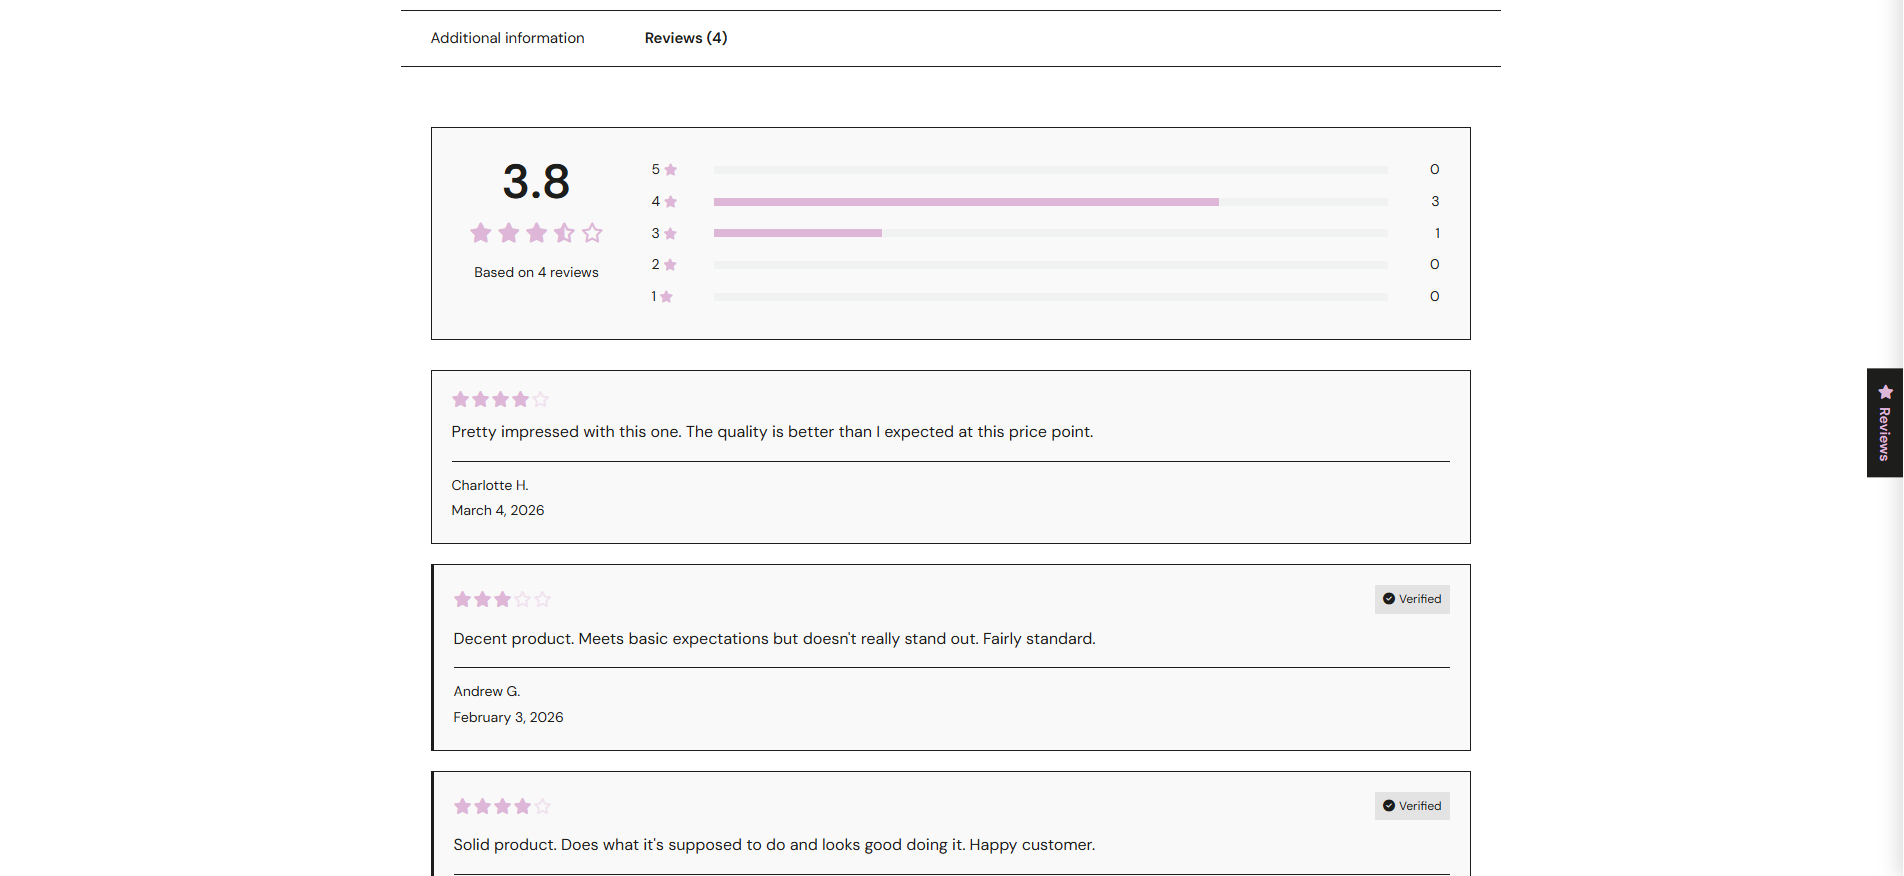Open the Additional information tab
The height and width of the screenshot is (876, 1904).
coord(507,38)
